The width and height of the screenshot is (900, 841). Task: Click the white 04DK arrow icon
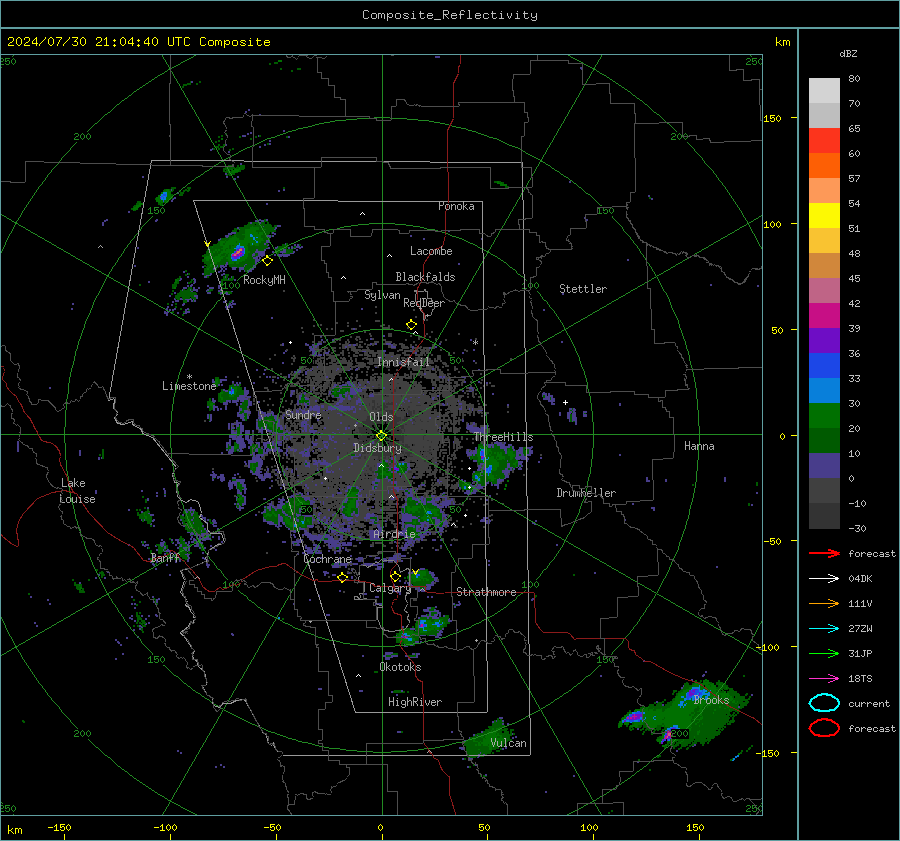824,579
